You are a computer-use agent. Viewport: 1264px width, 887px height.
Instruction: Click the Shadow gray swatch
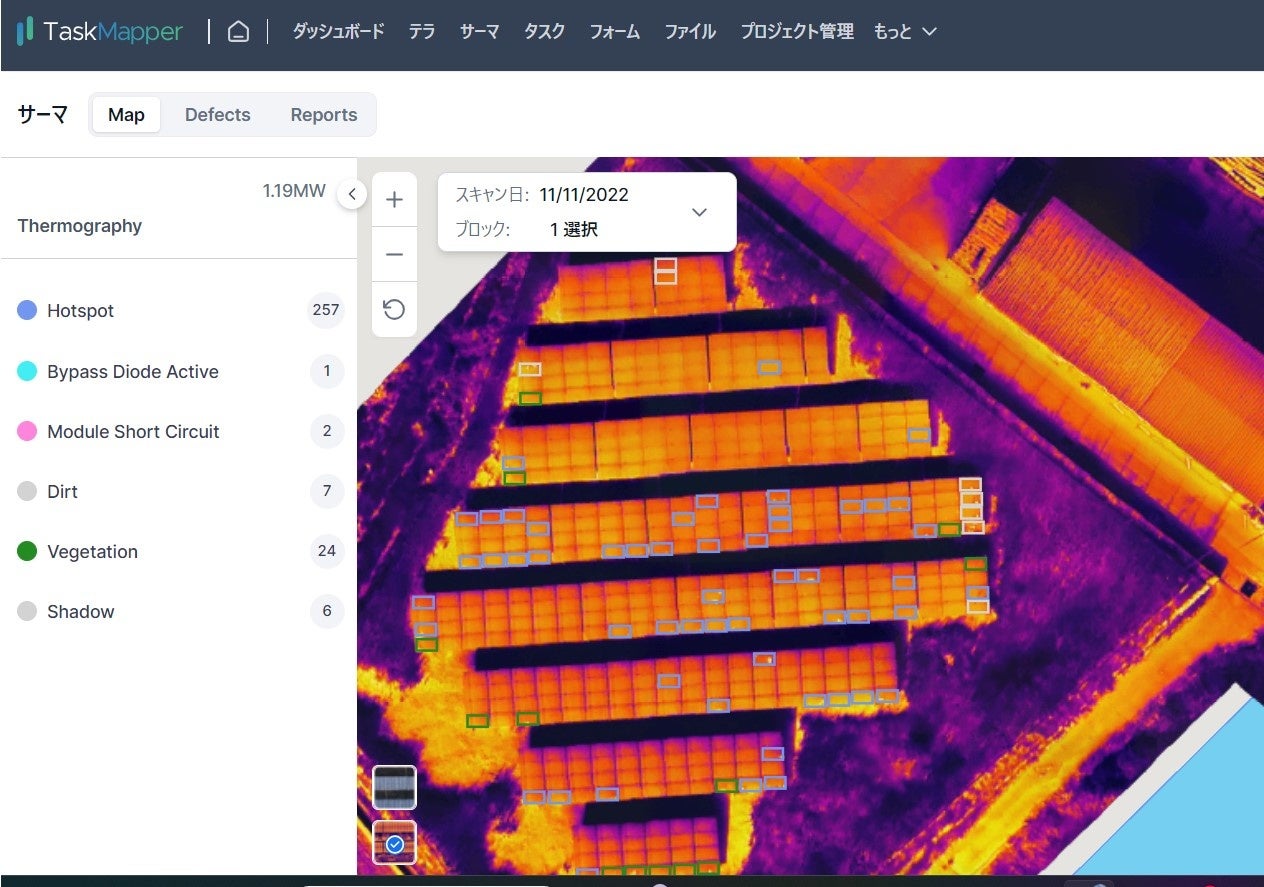pos(28,611)
